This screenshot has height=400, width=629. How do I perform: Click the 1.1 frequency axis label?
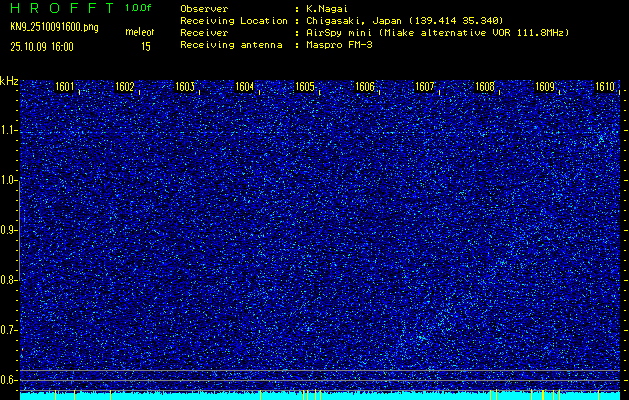(x=9, y=130)
